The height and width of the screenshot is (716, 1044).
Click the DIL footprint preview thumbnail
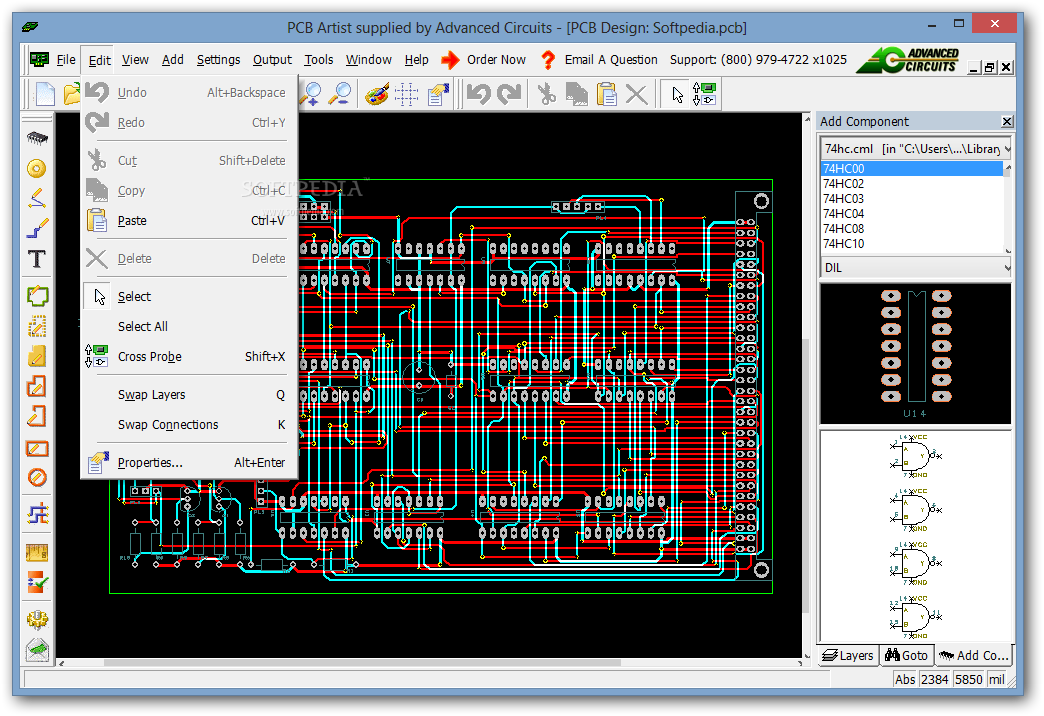(x=915, y=354)
